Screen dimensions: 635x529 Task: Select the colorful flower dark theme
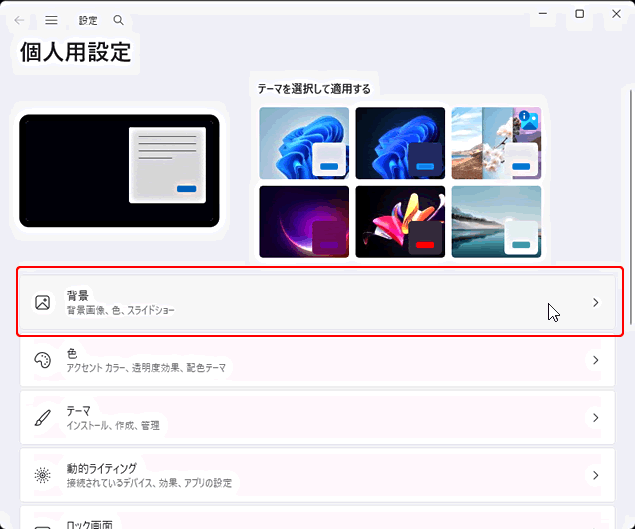400,222
